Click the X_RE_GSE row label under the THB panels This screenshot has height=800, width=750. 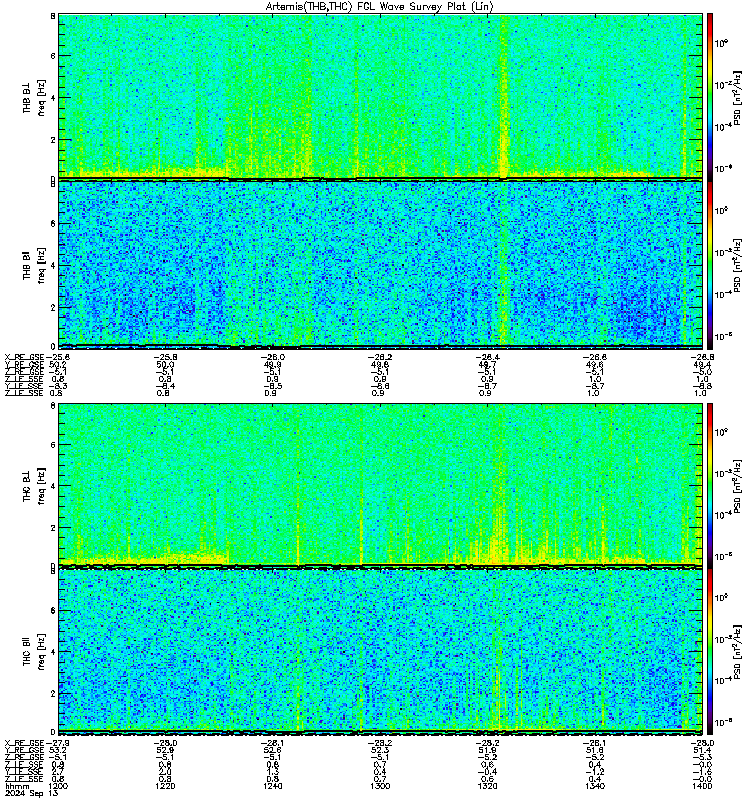(24, 357)
